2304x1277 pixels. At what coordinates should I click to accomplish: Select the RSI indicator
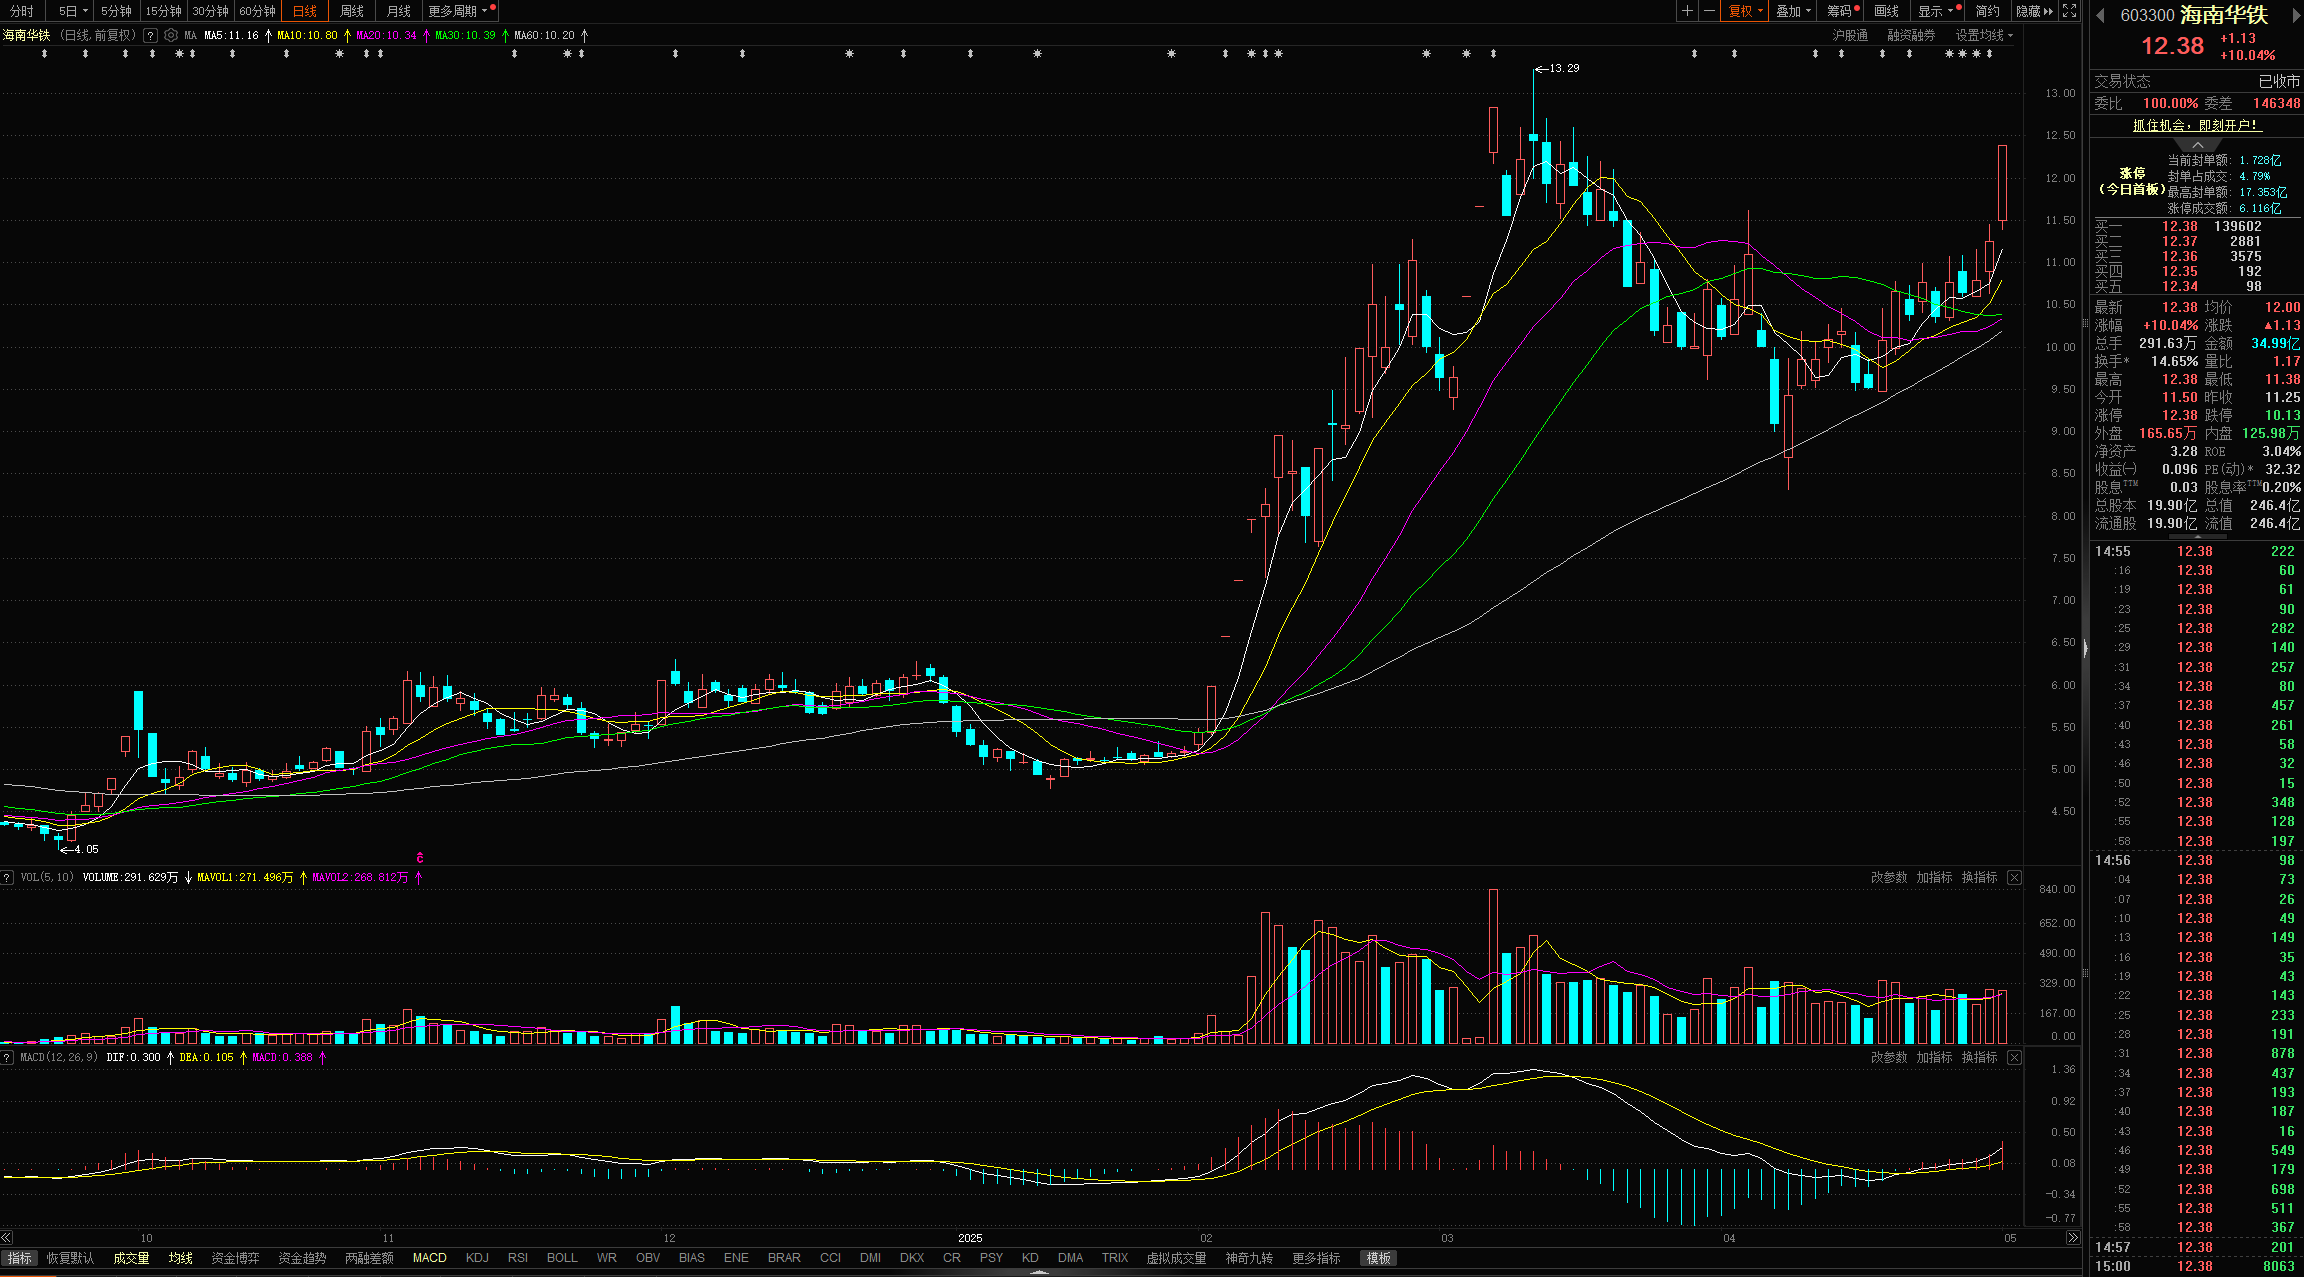click(x=518, y=1258)
